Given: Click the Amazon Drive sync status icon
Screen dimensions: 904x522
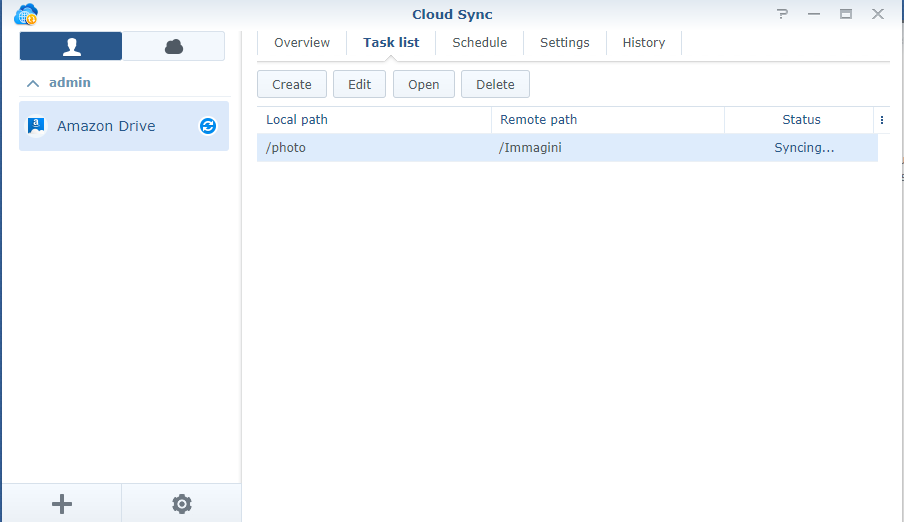Looking at the screenshot, I should [x=208, y=126].
